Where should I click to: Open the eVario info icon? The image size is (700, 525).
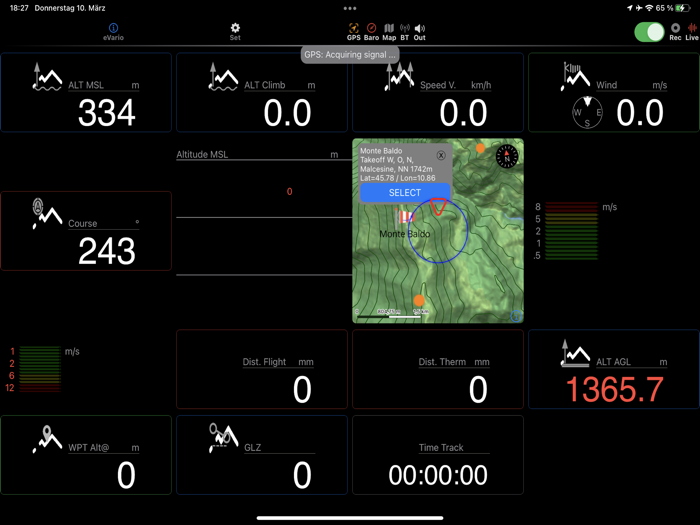(x=113, y=28)
